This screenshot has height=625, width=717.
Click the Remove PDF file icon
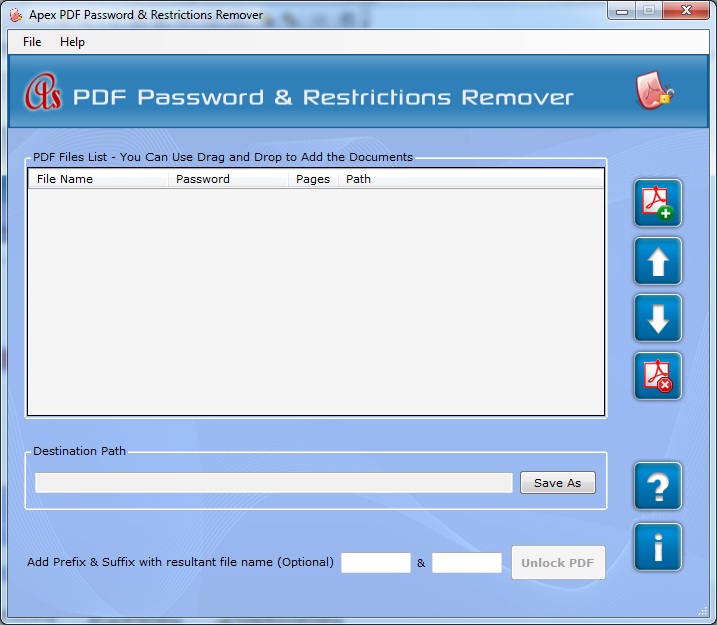pos(658,376)
